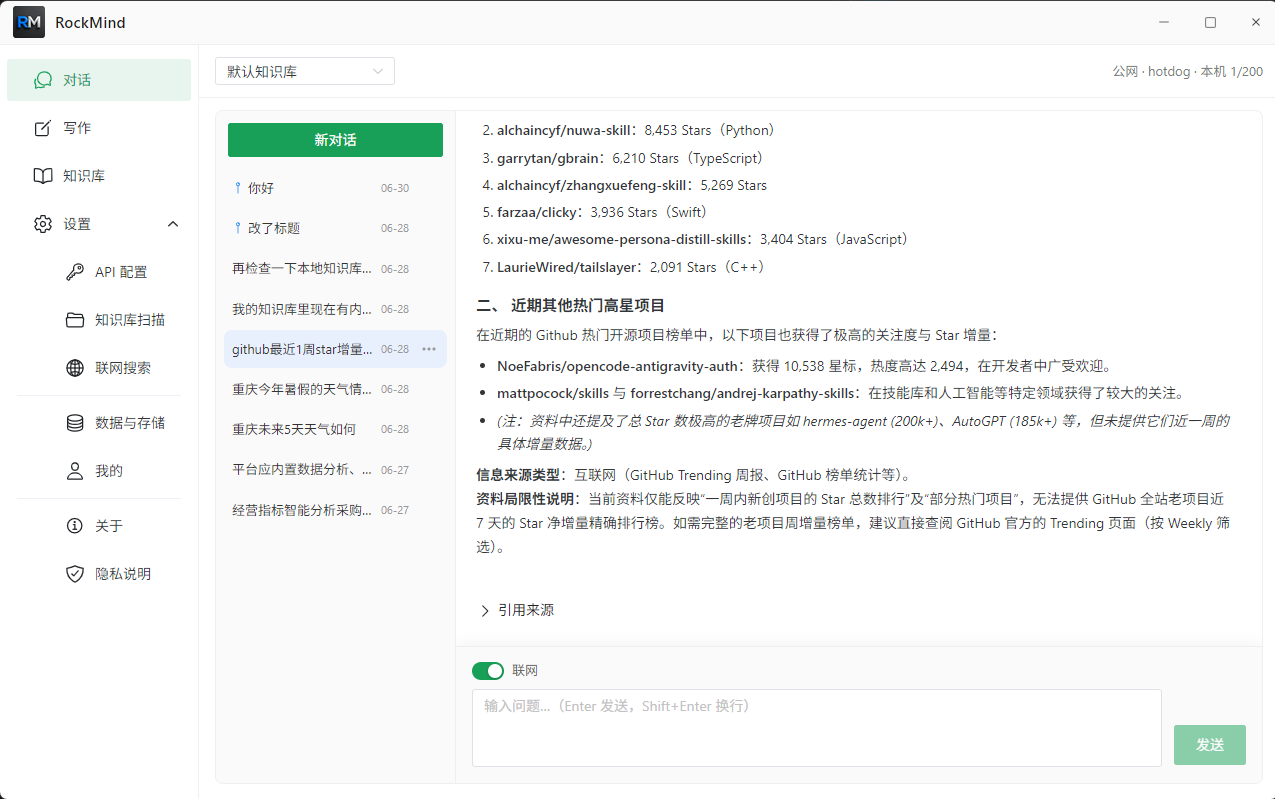Image resolution: width=1275 pixels, height=799 pixels.
Task: Click the garrytan/gbrain list entry
Action: pyautogui.click(x=625, y=158)
